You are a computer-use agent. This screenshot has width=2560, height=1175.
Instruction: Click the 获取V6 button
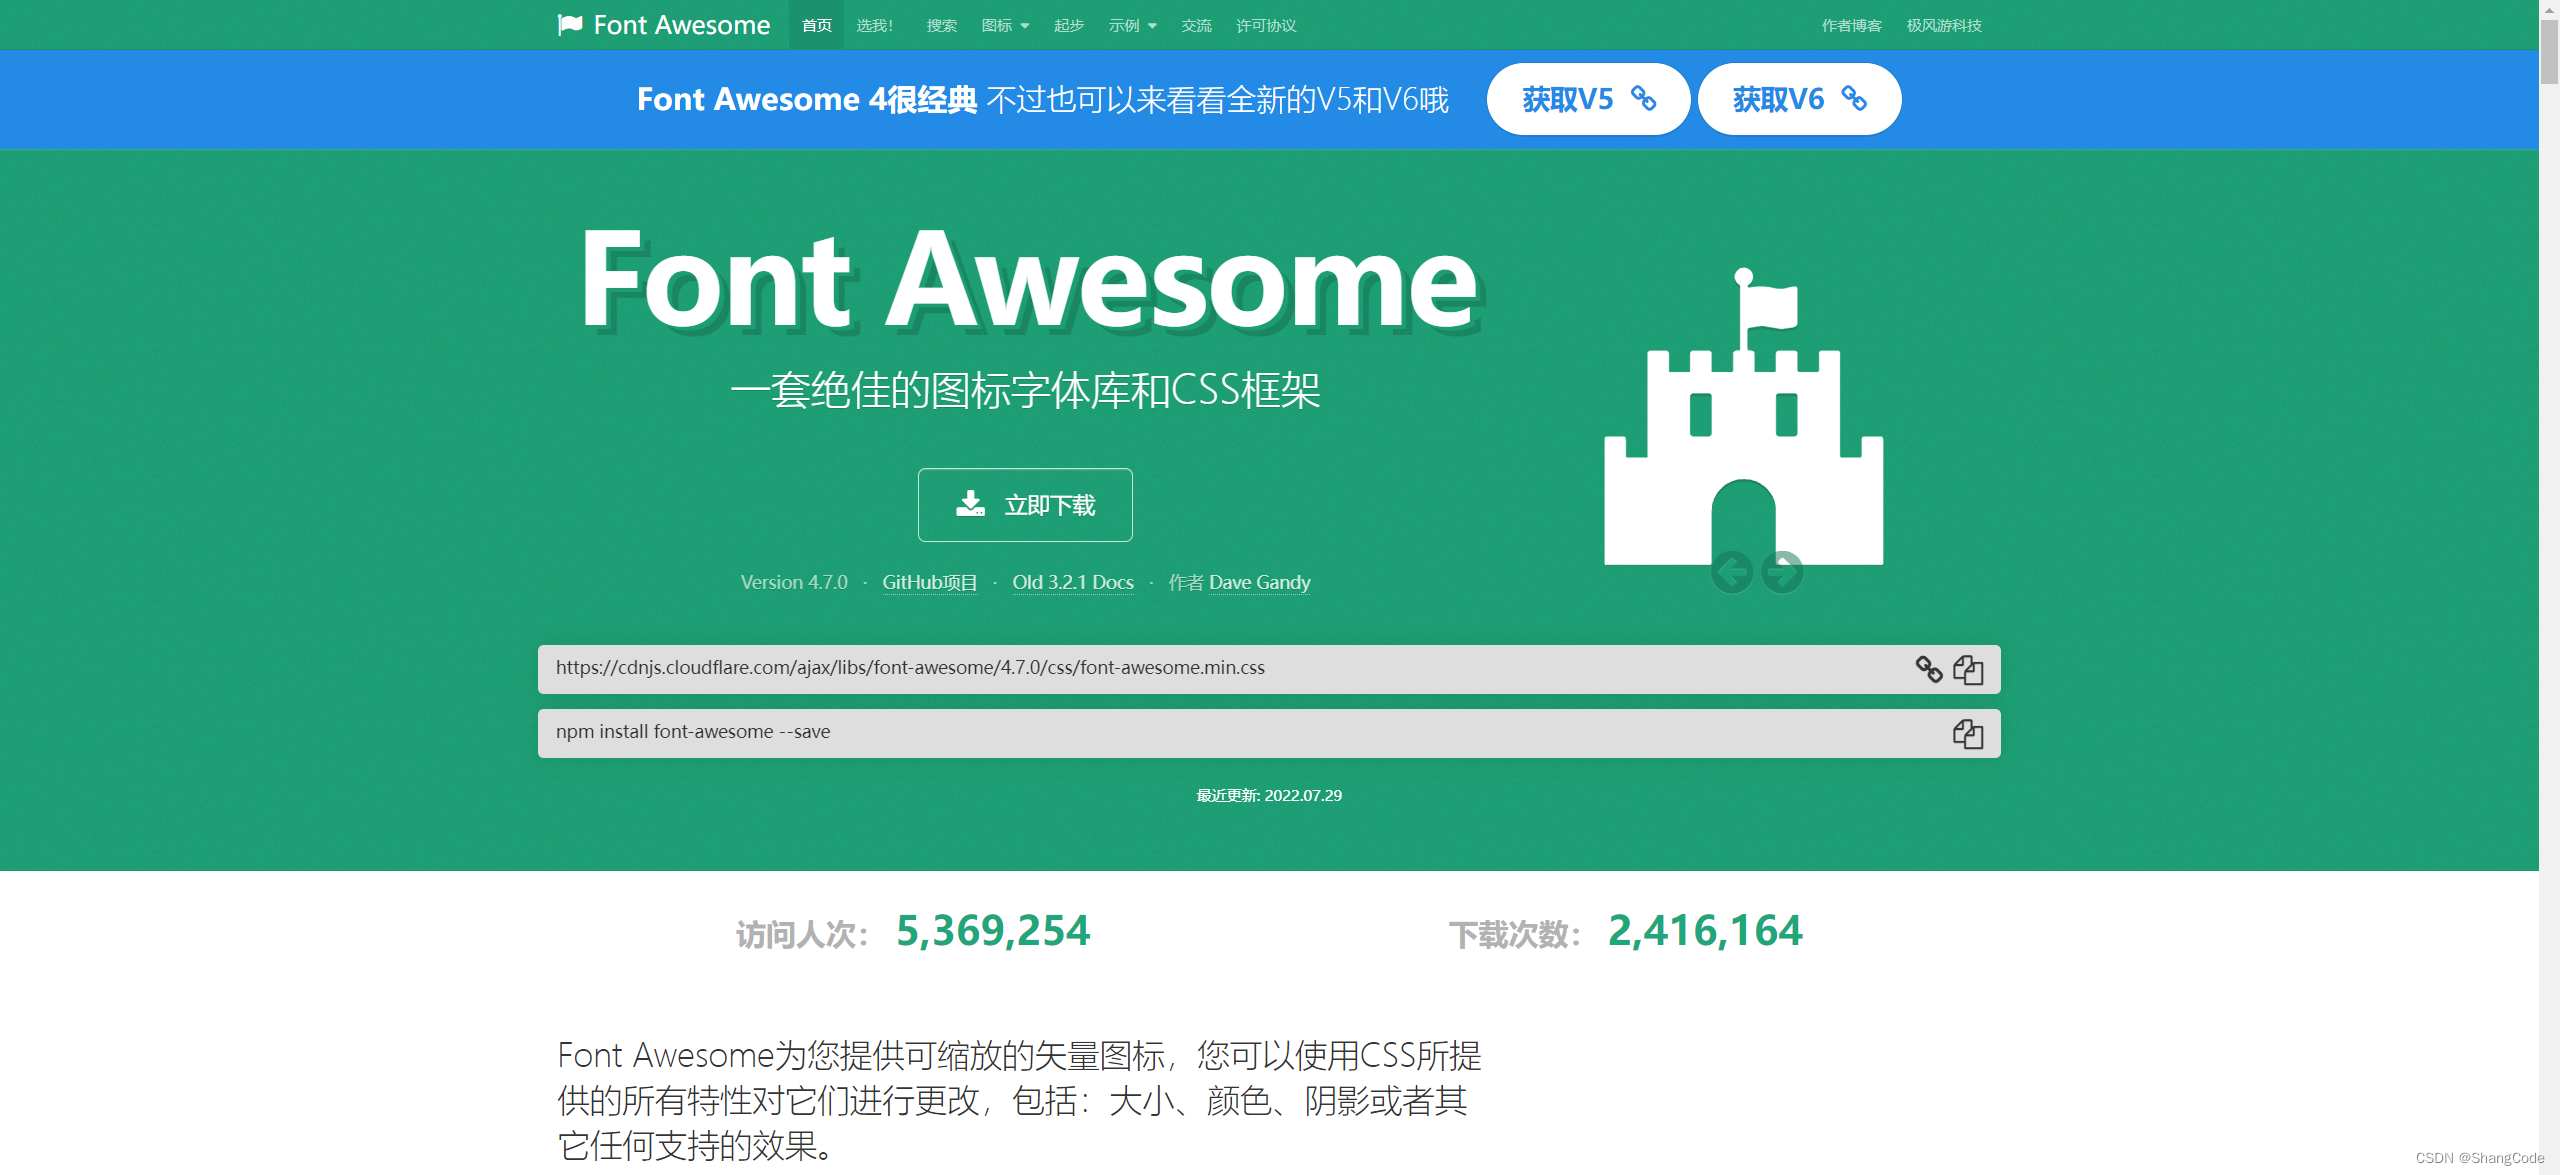click(1798, 101)
